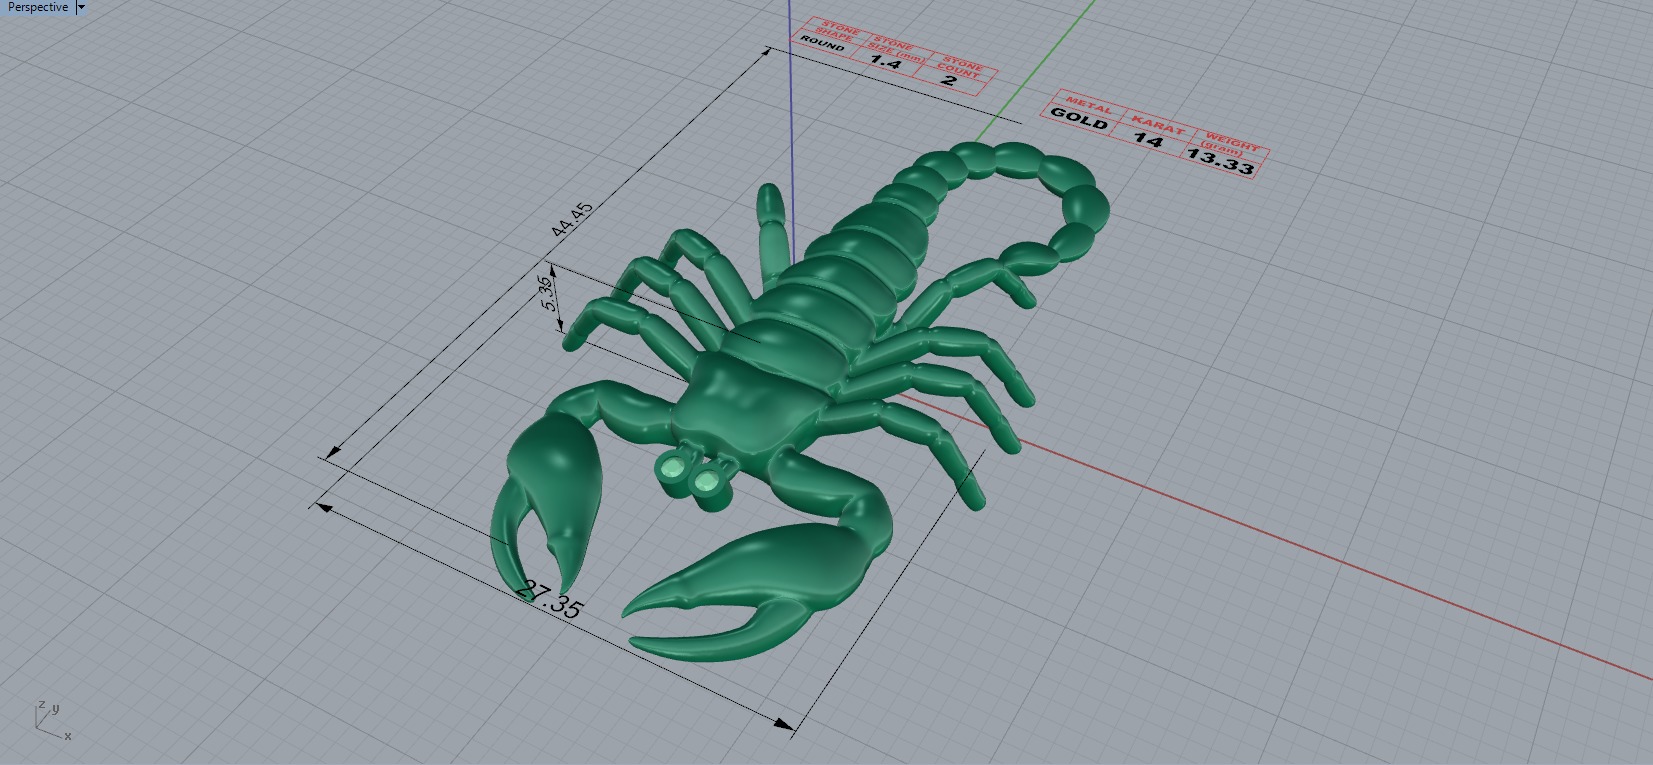Click the STONE SHAPE table header
Viewport: 1653px width, 765px height.
tap(838, 29)
